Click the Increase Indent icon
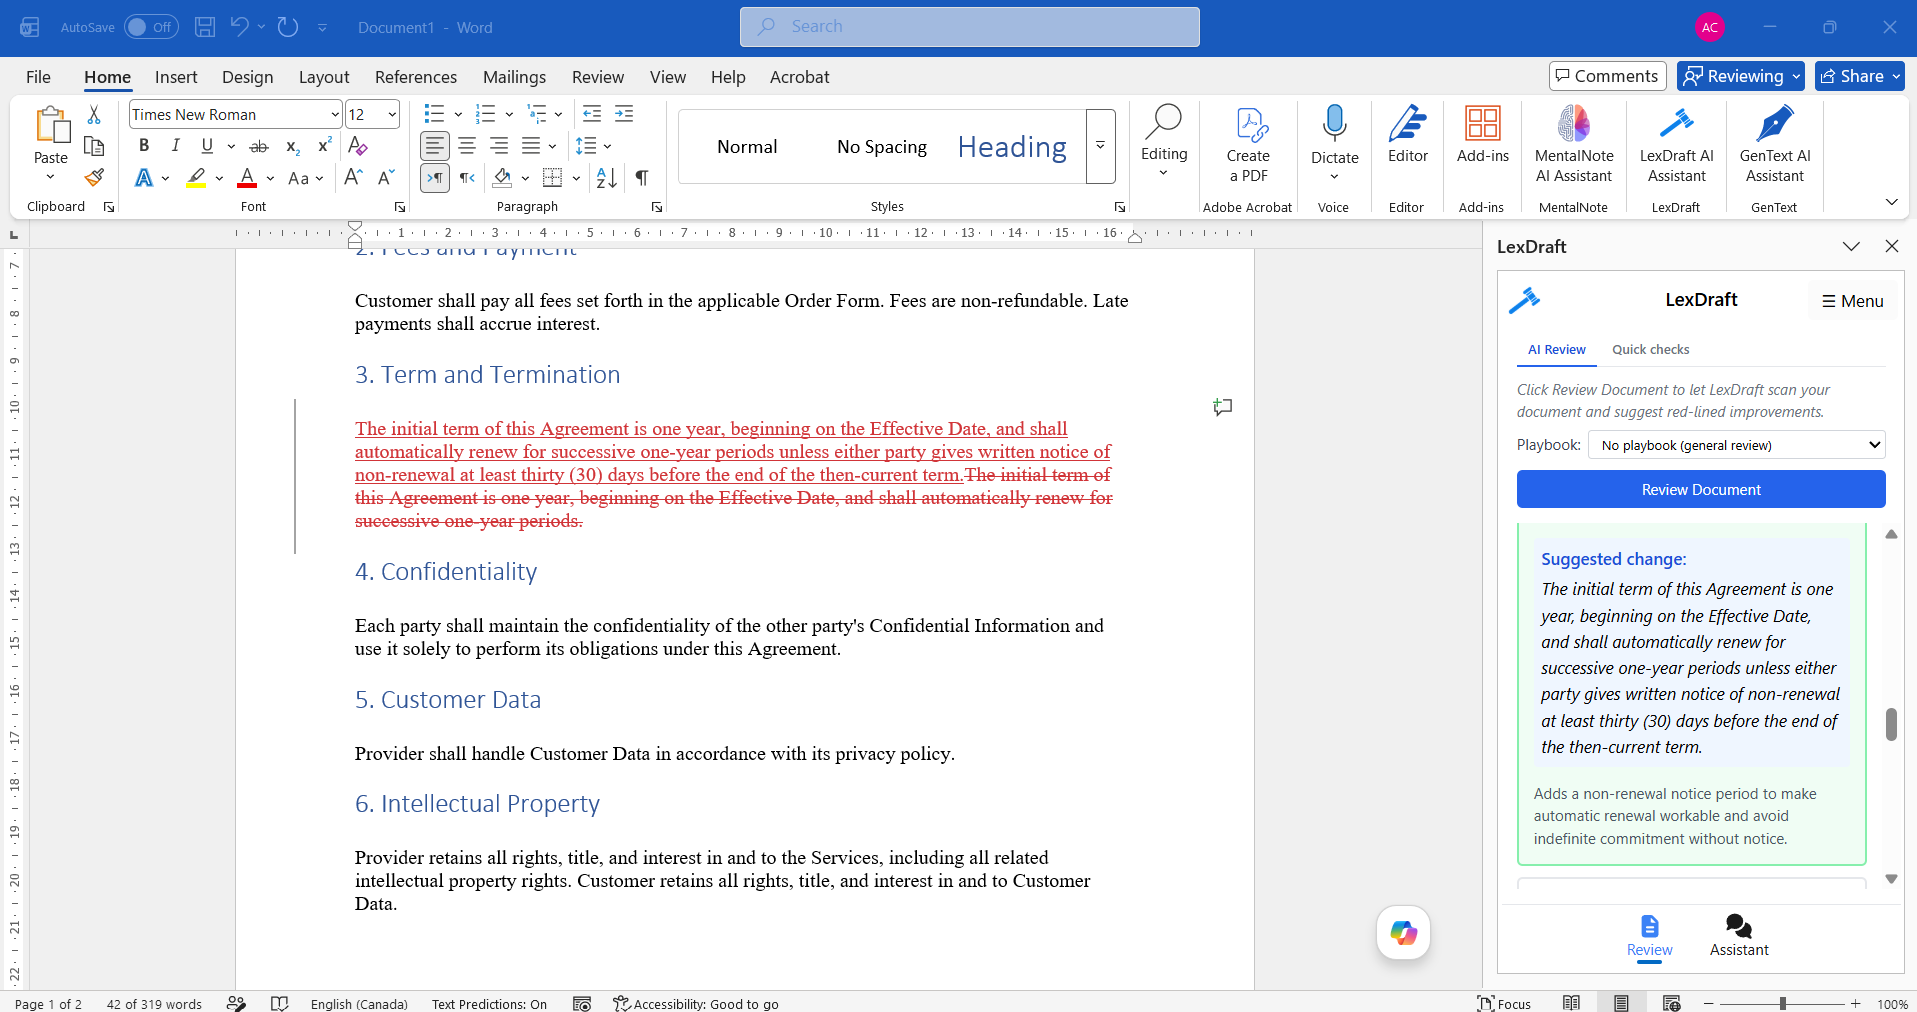 click(x=624, y=114)
